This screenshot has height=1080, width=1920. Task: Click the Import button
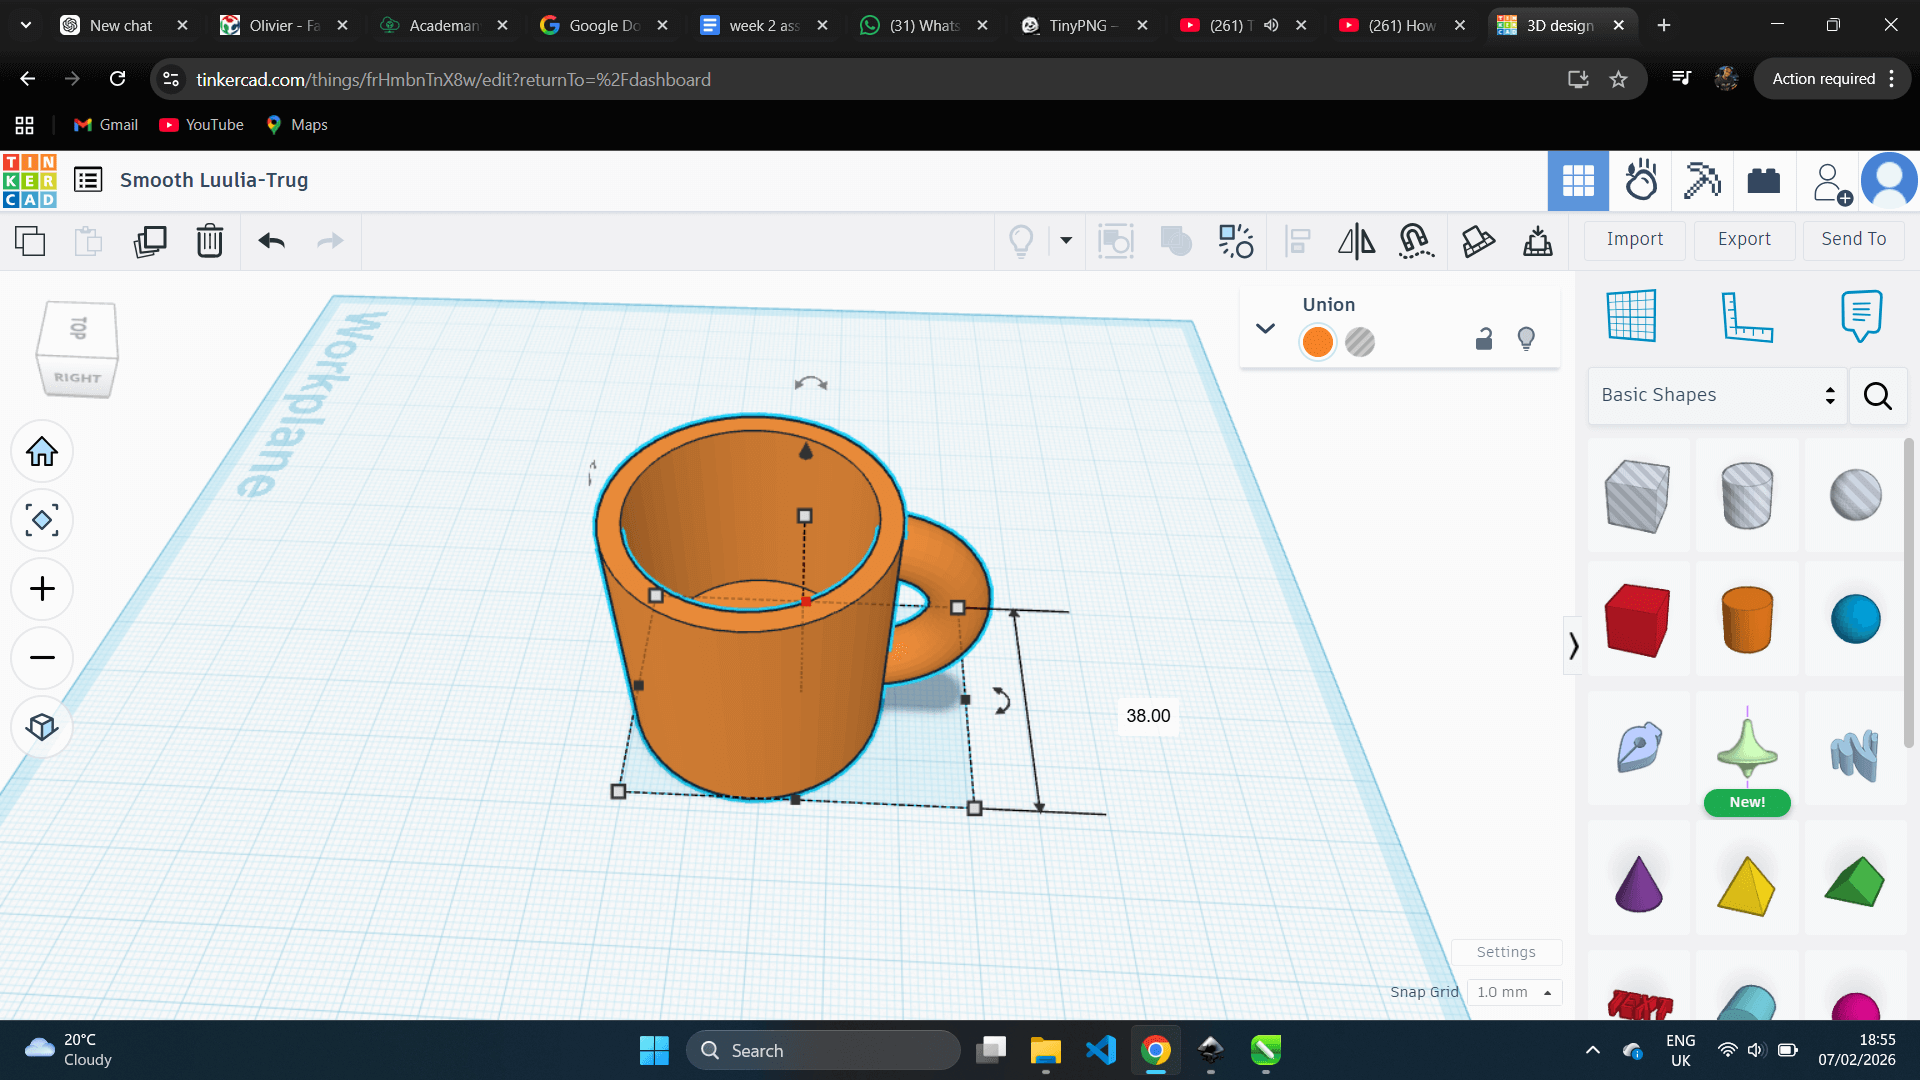tap(1635, 239)
